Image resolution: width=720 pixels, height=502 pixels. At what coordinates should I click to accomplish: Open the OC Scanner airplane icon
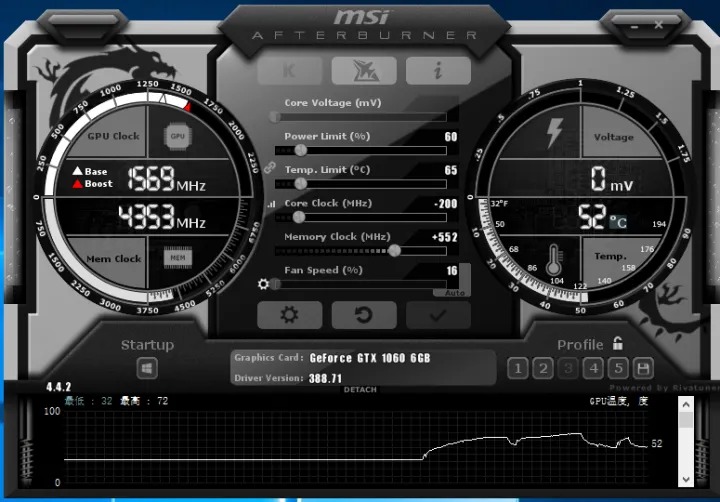[x=364, y=71]
